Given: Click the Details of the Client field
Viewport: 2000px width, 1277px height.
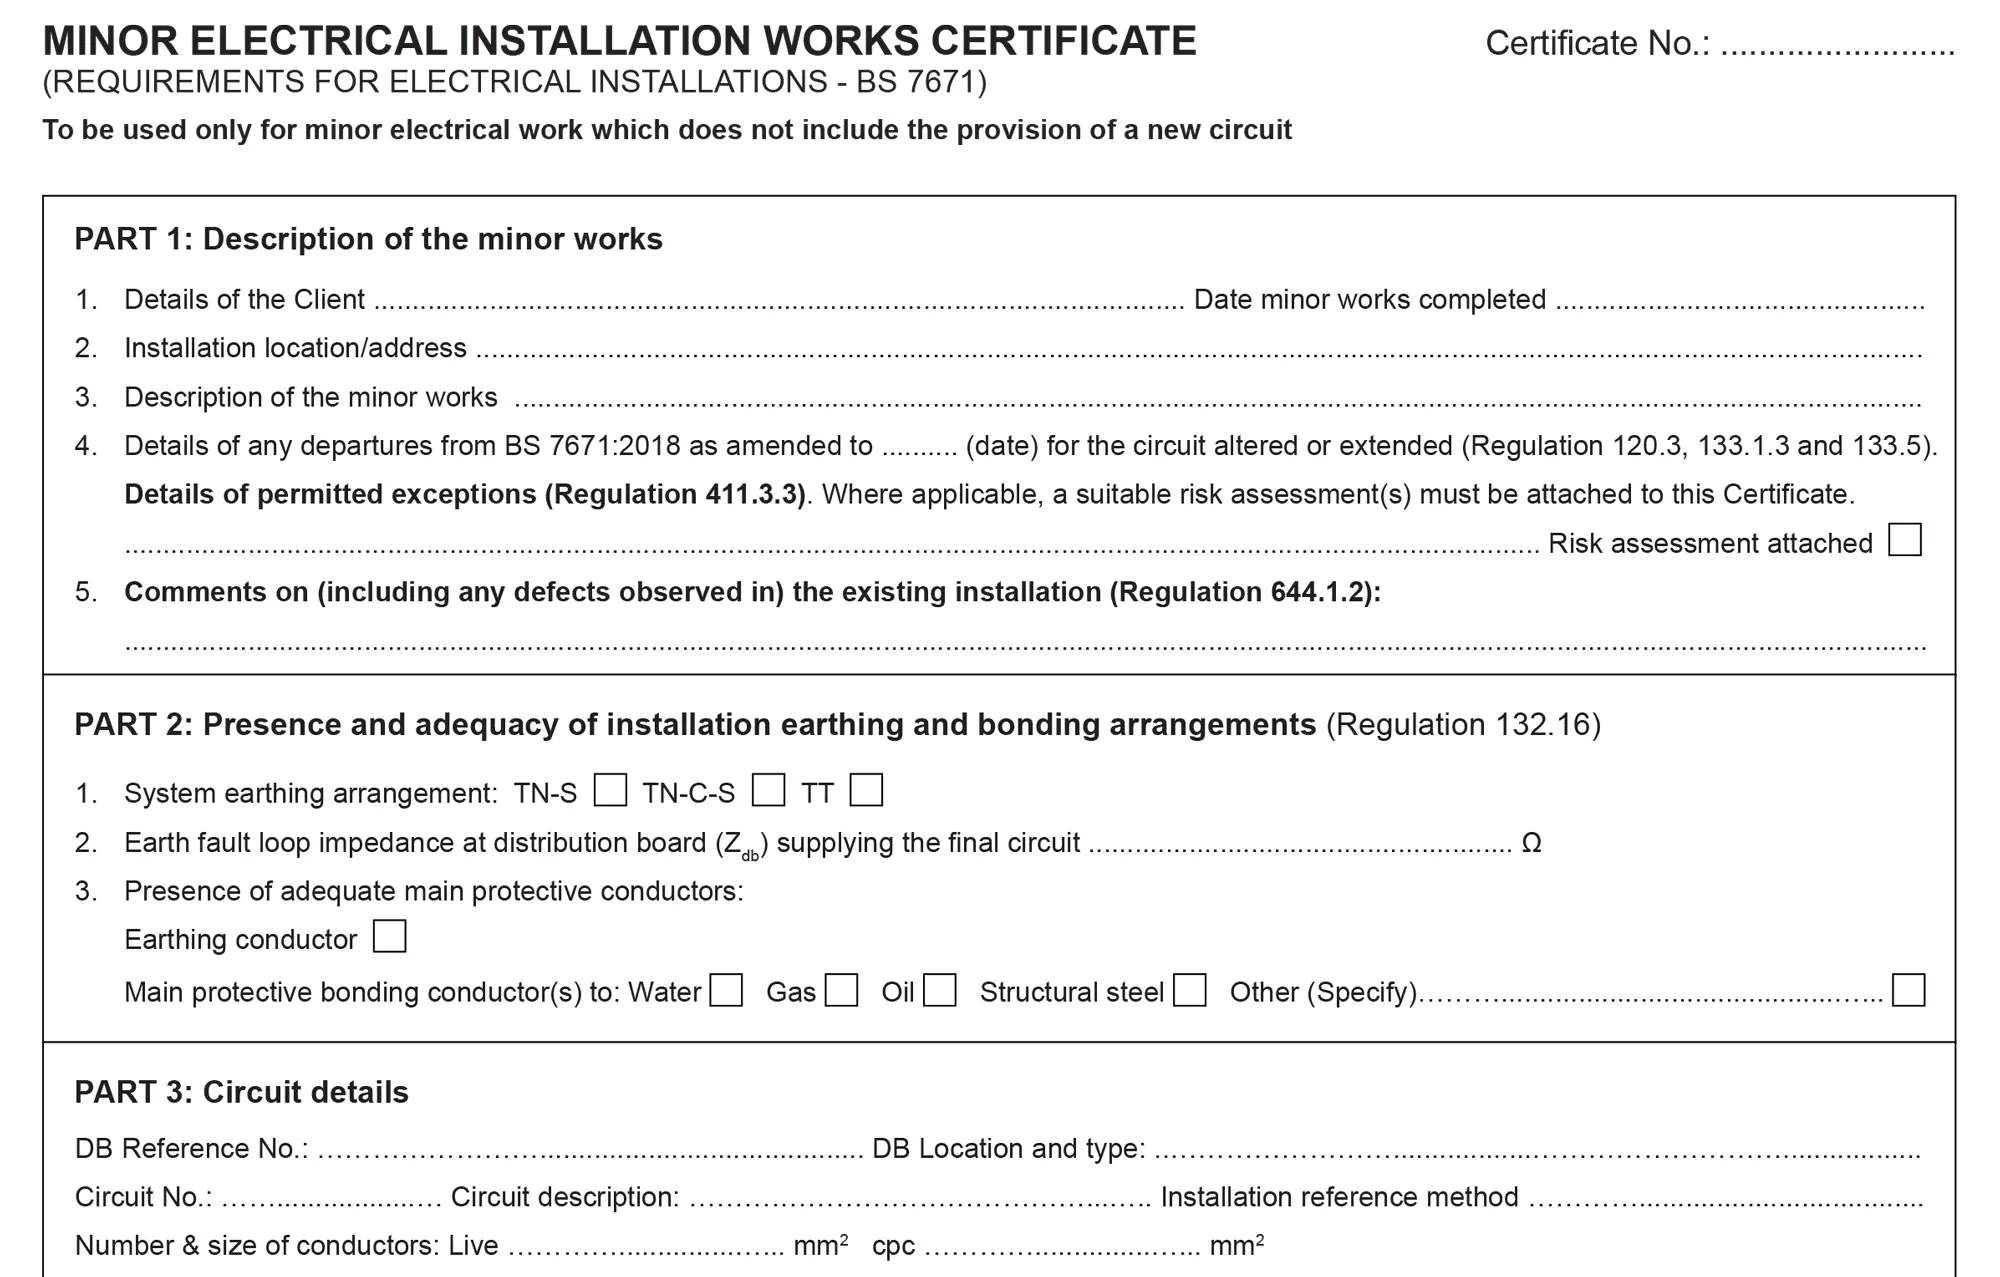Looking at the screenshot, I should click(x=778, y=299).
